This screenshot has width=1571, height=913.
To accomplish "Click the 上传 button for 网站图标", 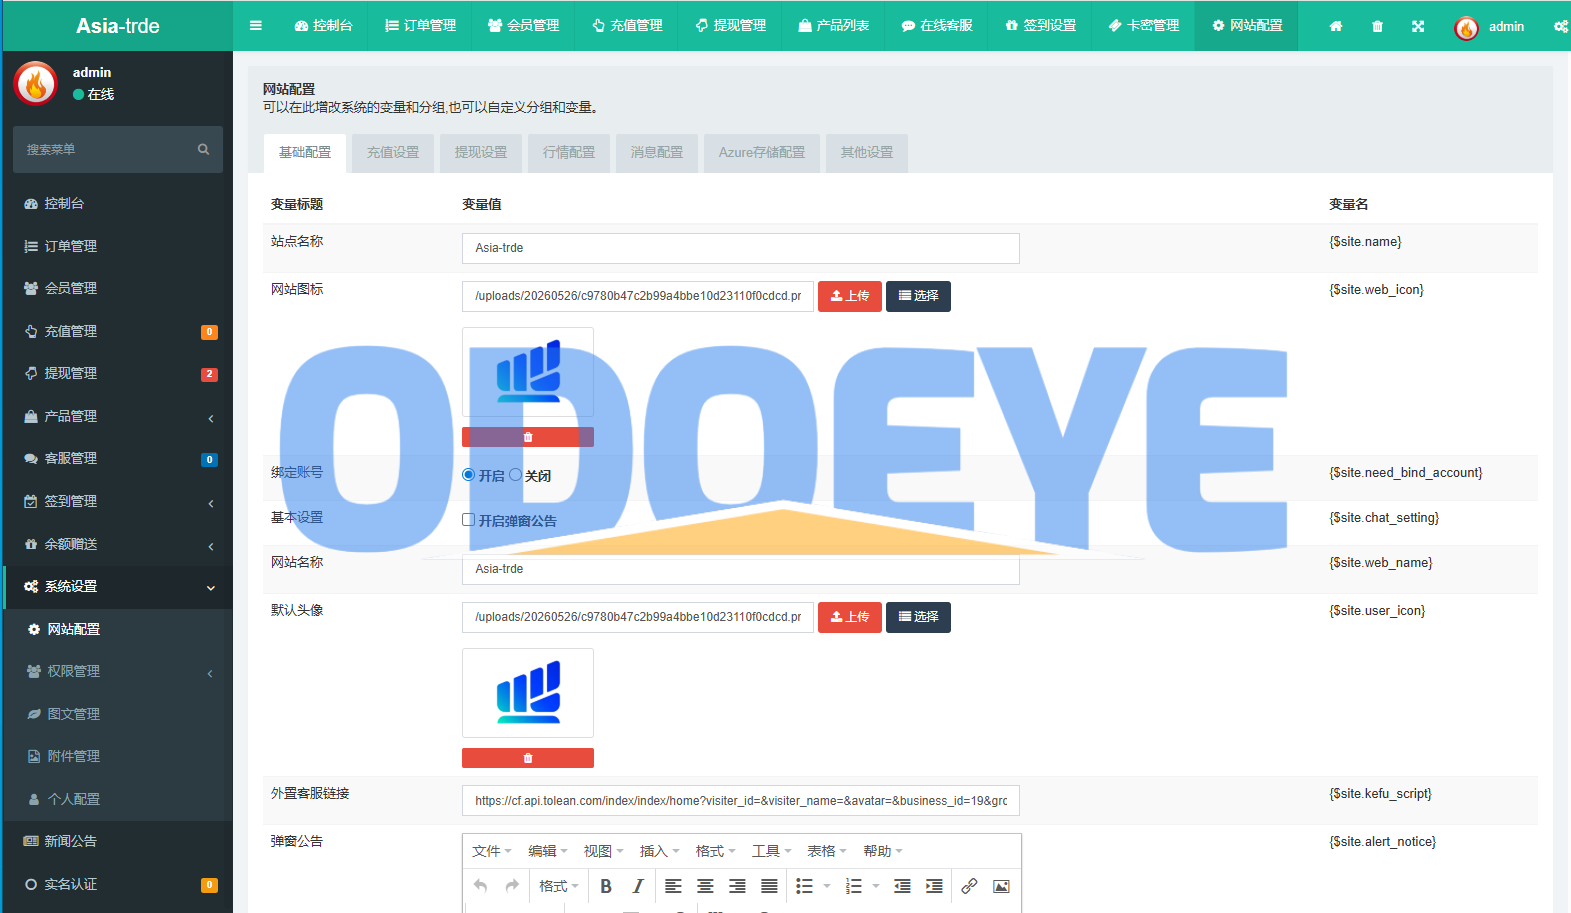I will [850, 296].
